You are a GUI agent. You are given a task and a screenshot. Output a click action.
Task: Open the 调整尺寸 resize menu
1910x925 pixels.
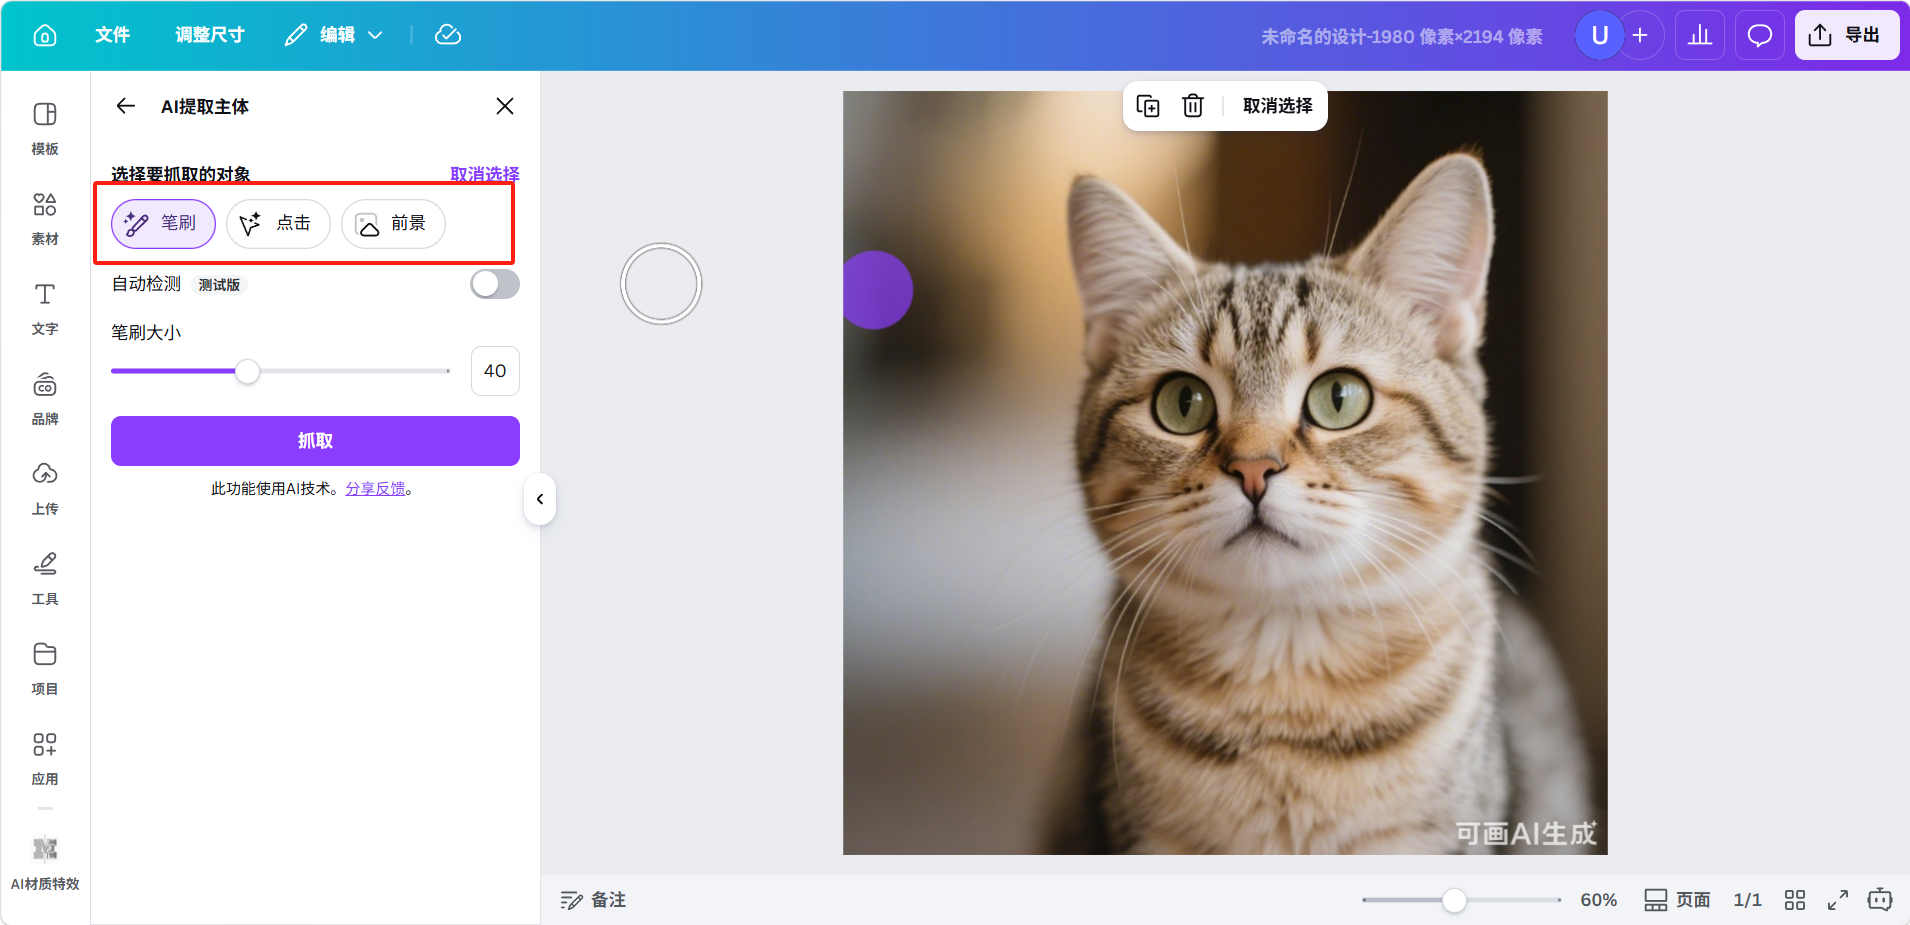pos(210,35)
